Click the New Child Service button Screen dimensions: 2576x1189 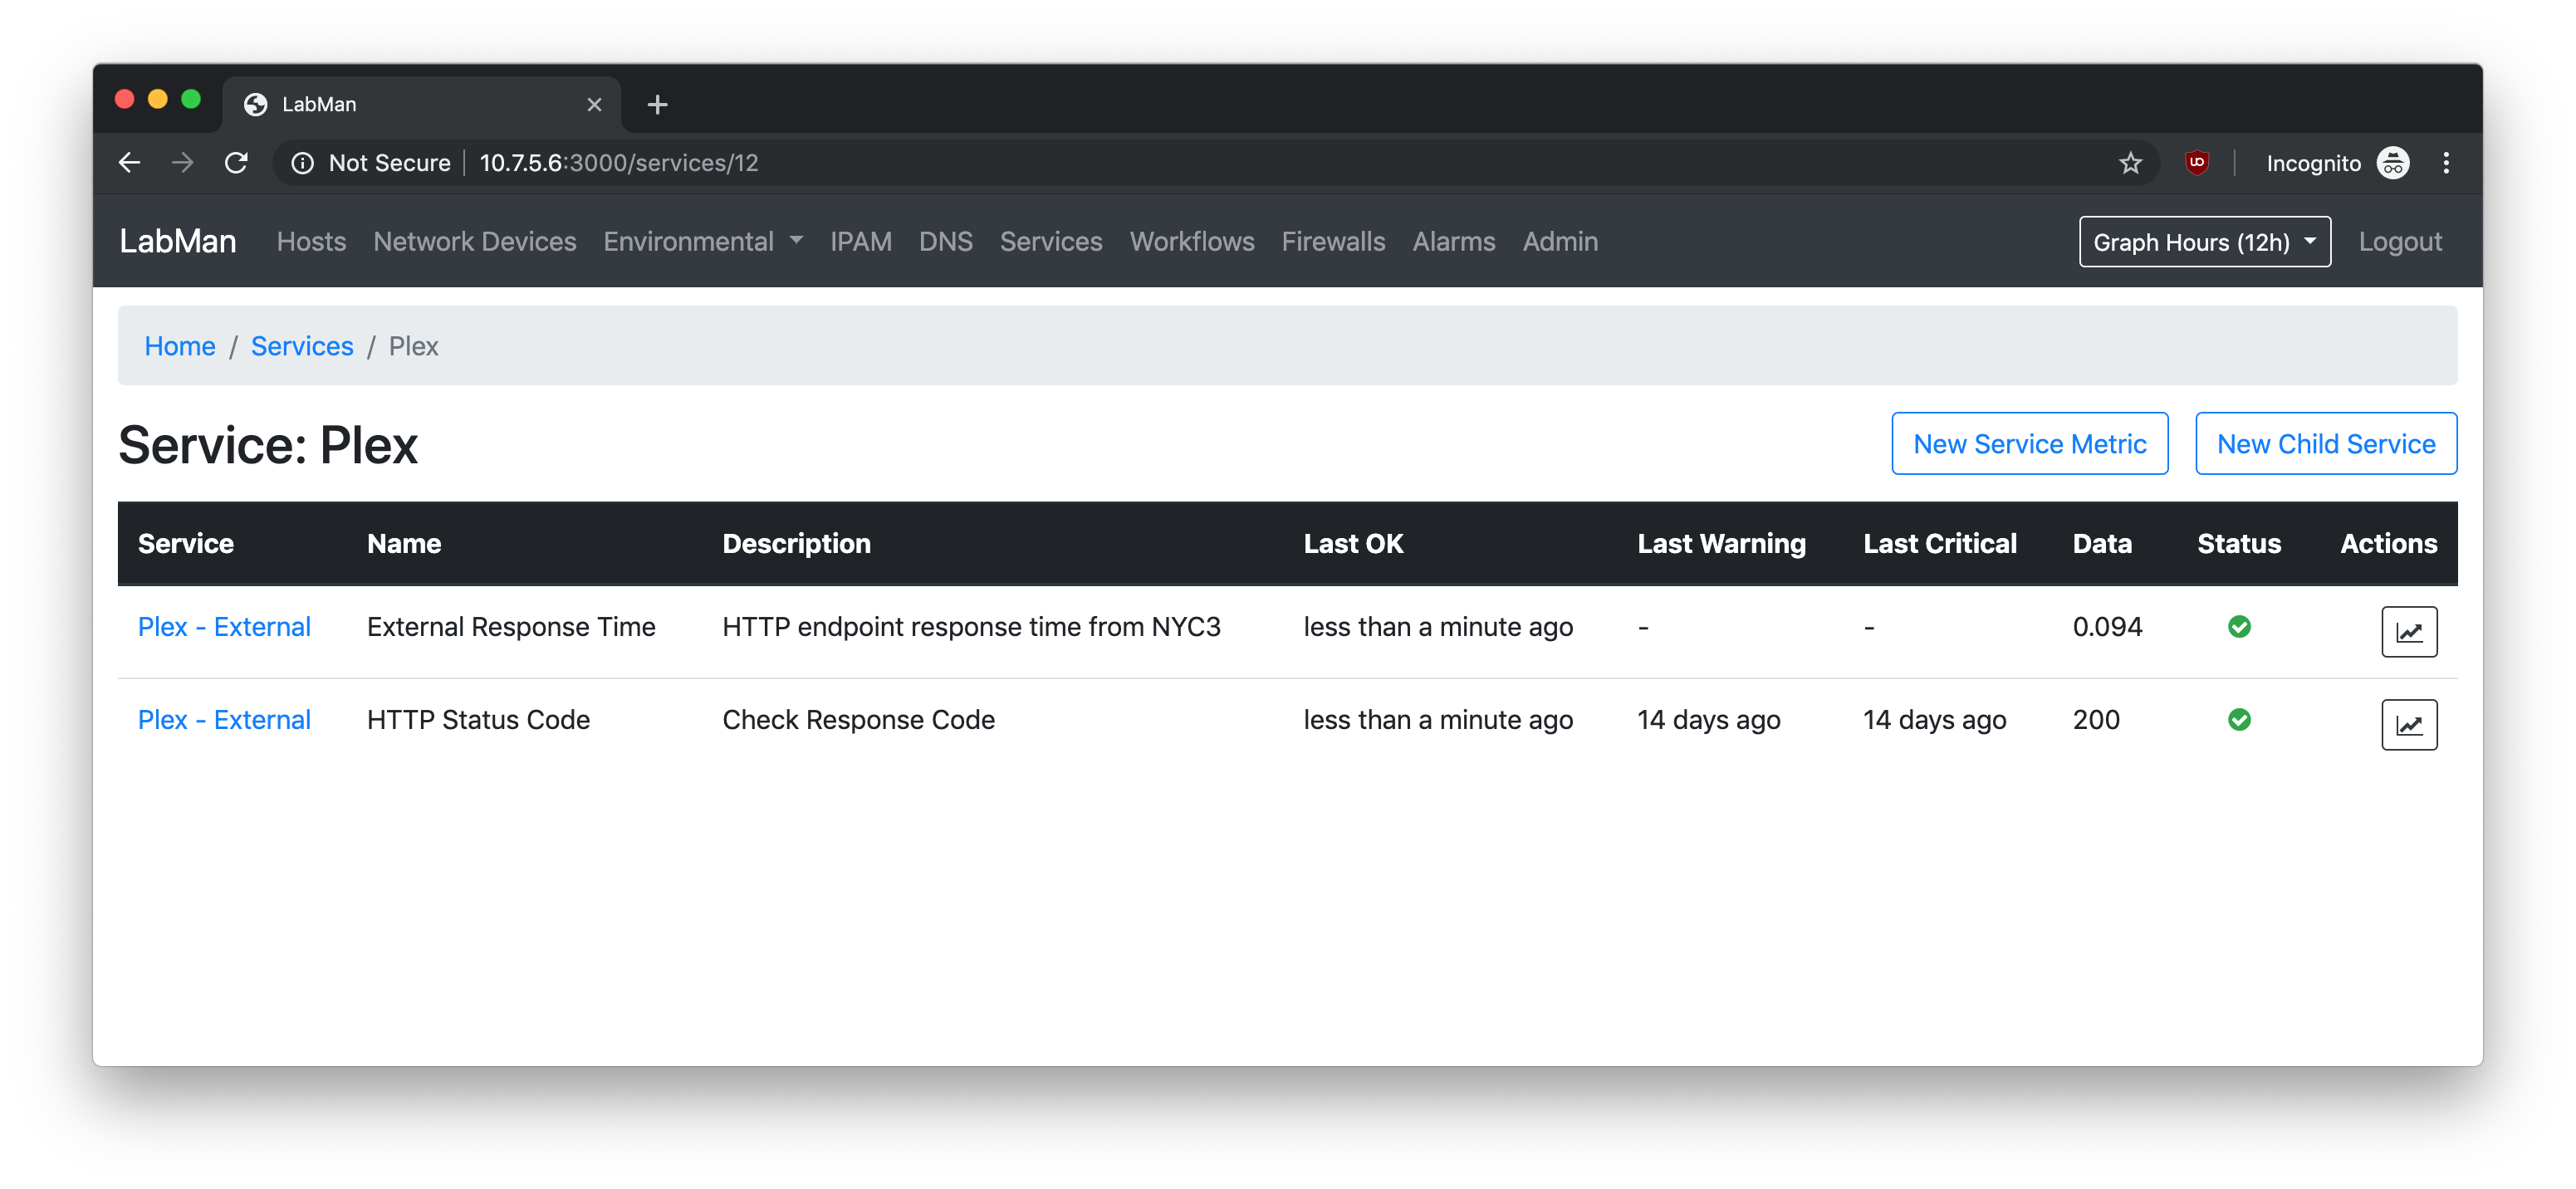coord(2325,444)
